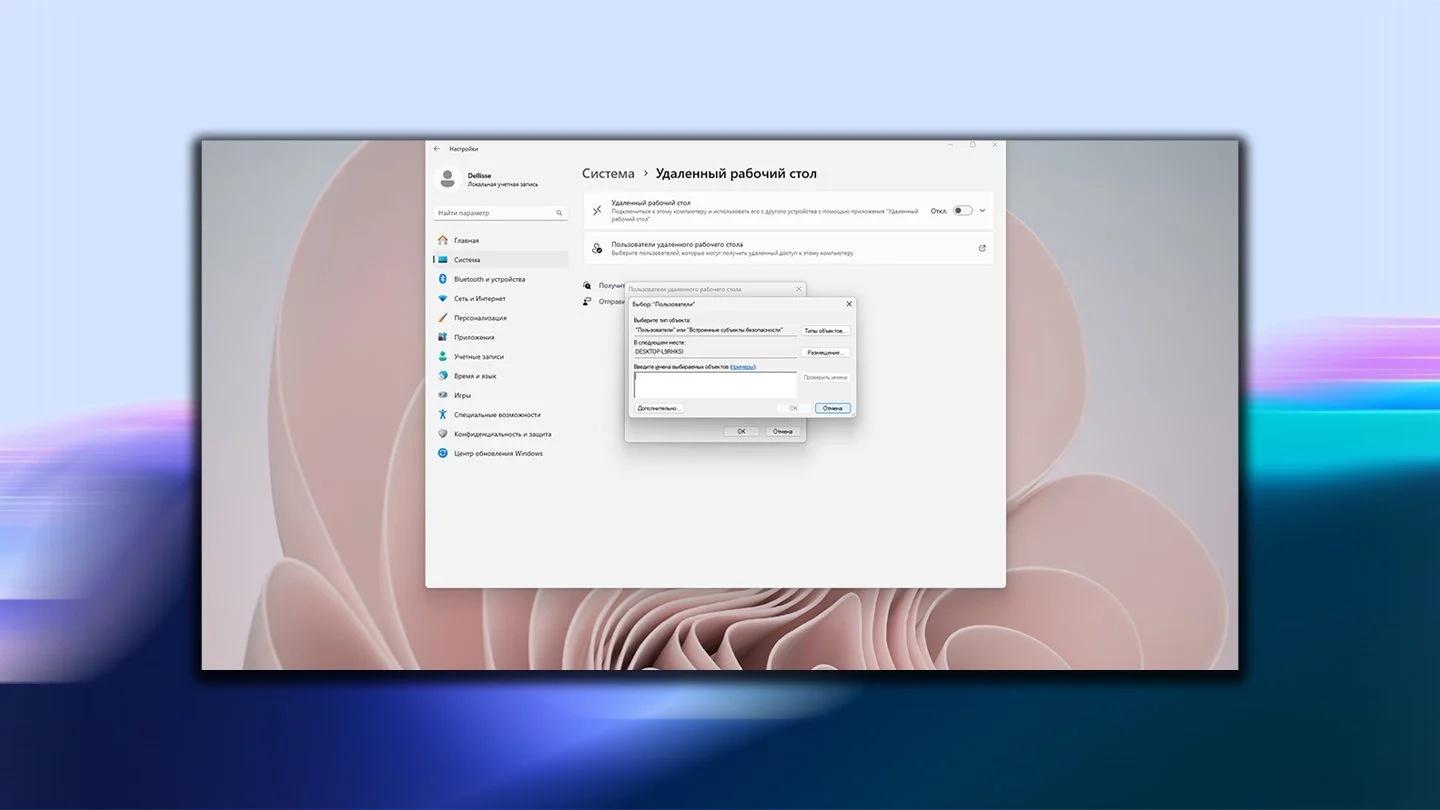Image resolution: width=1440 pixels, height=810 pixels.
Task: Click the Центр обновления Windows icon
Action: pyautogui.click(x=443, y=454)
